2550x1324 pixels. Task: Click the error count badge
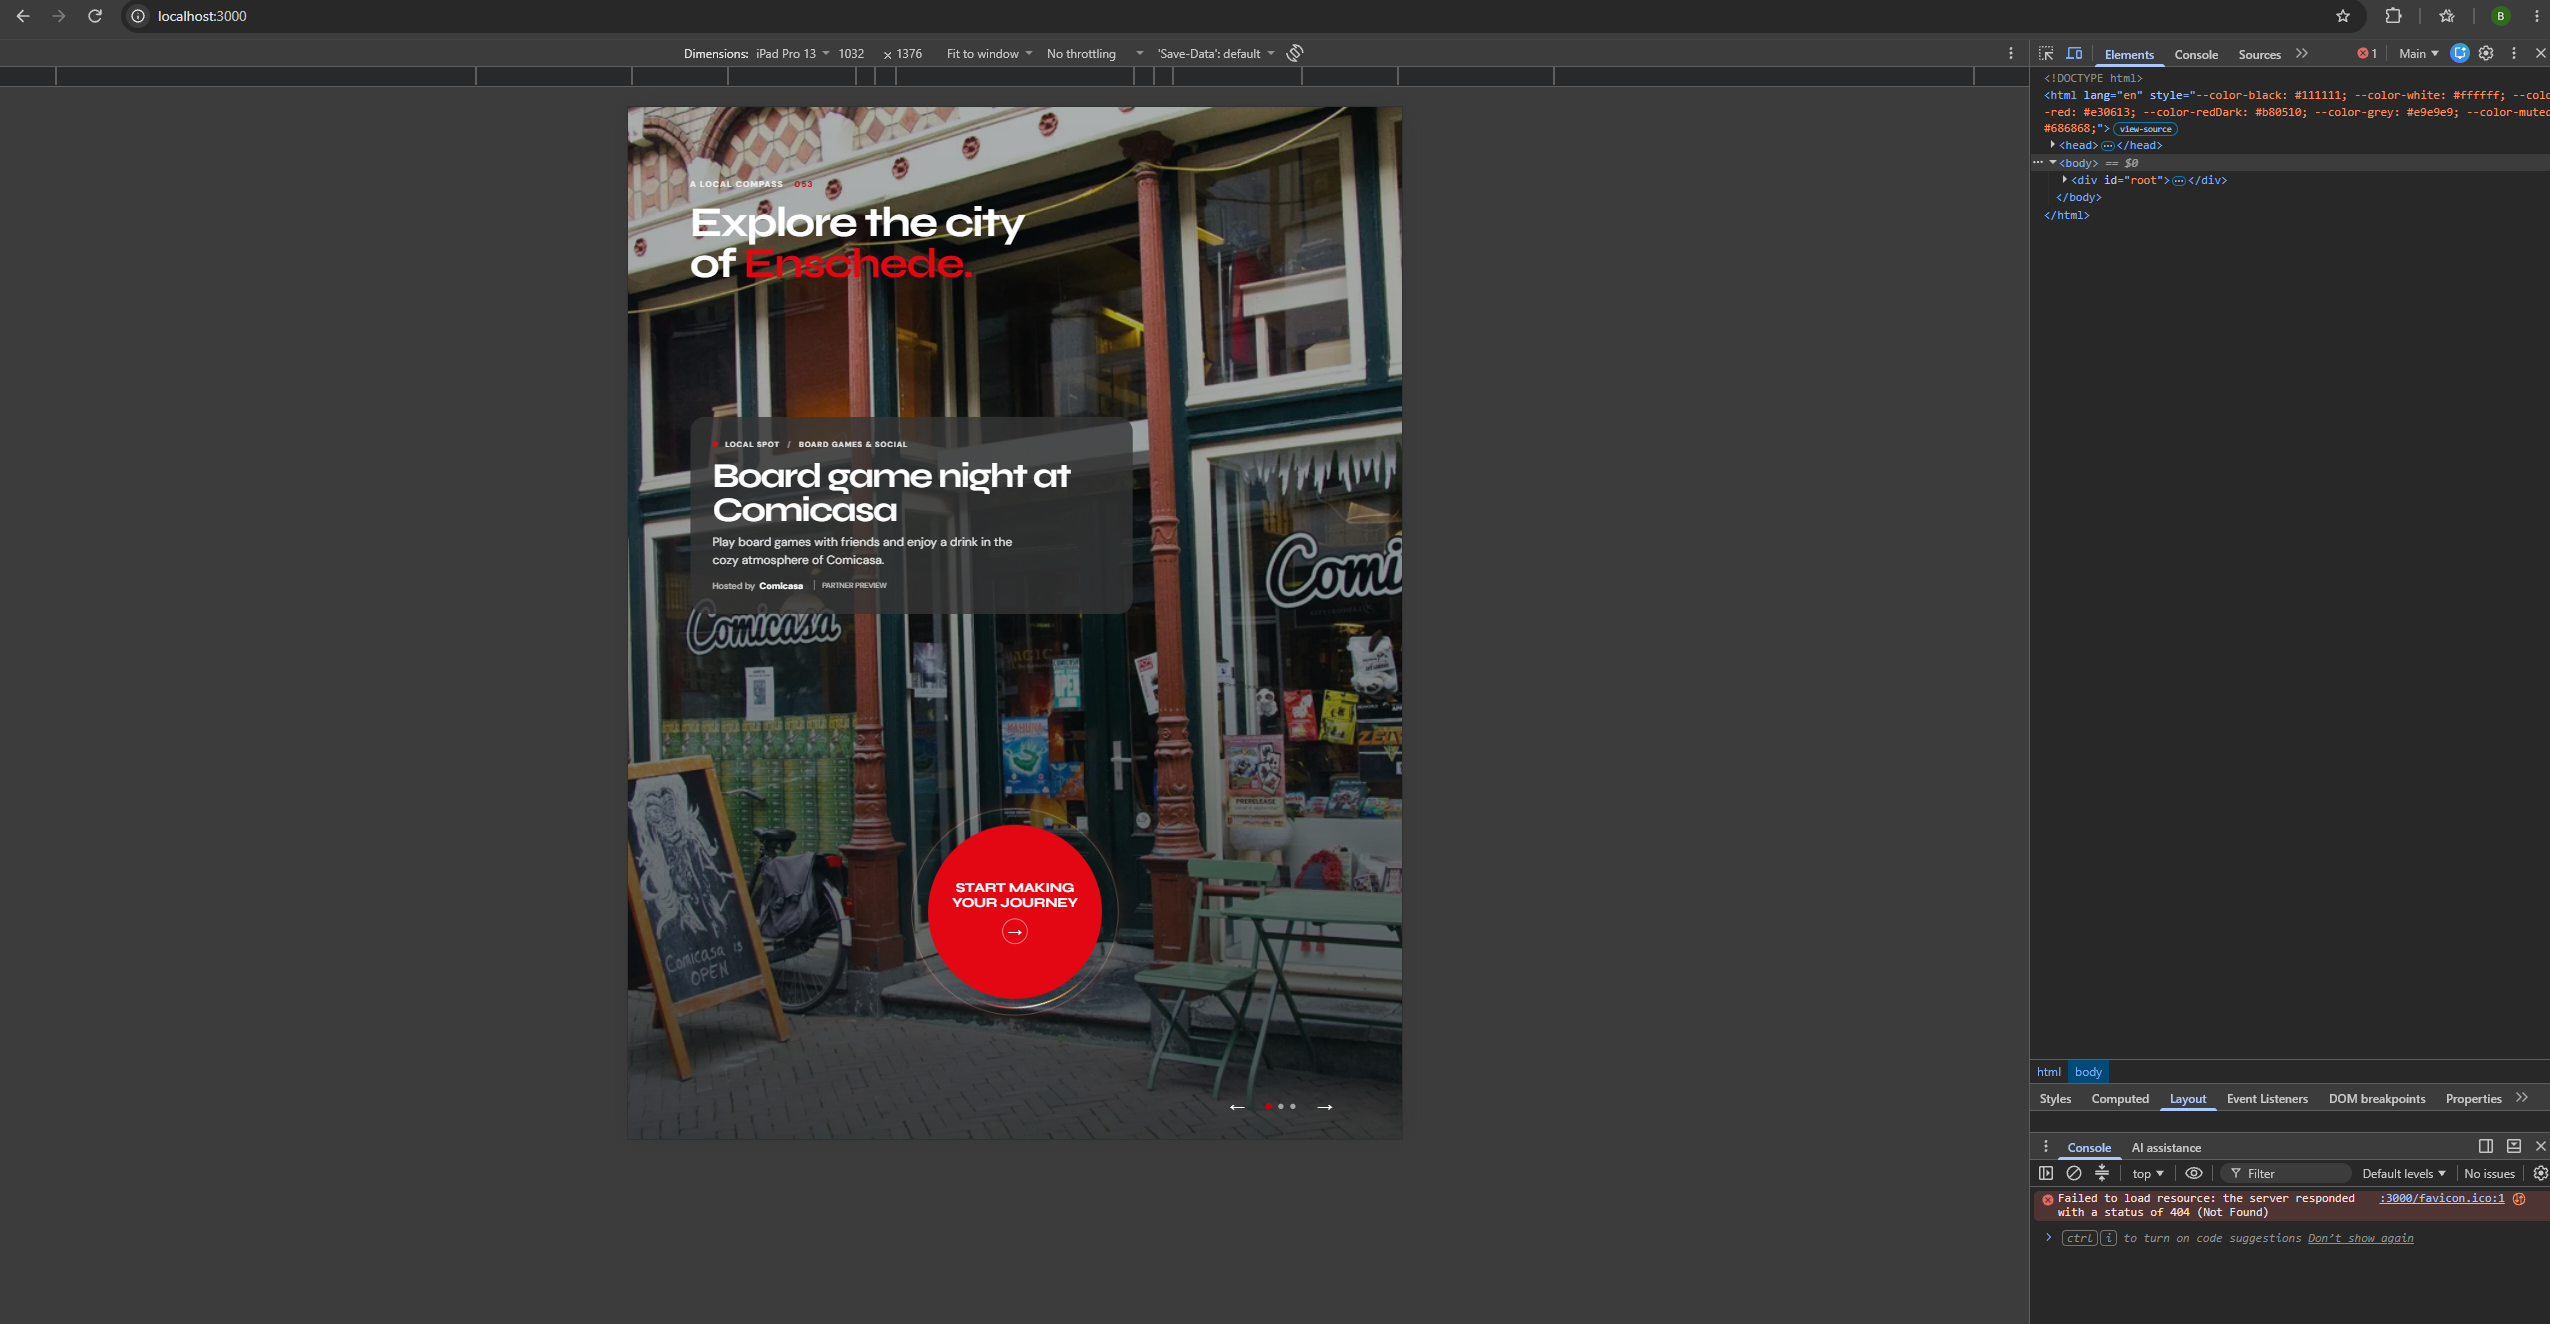pyautogui.click(x=2367, y=54)
